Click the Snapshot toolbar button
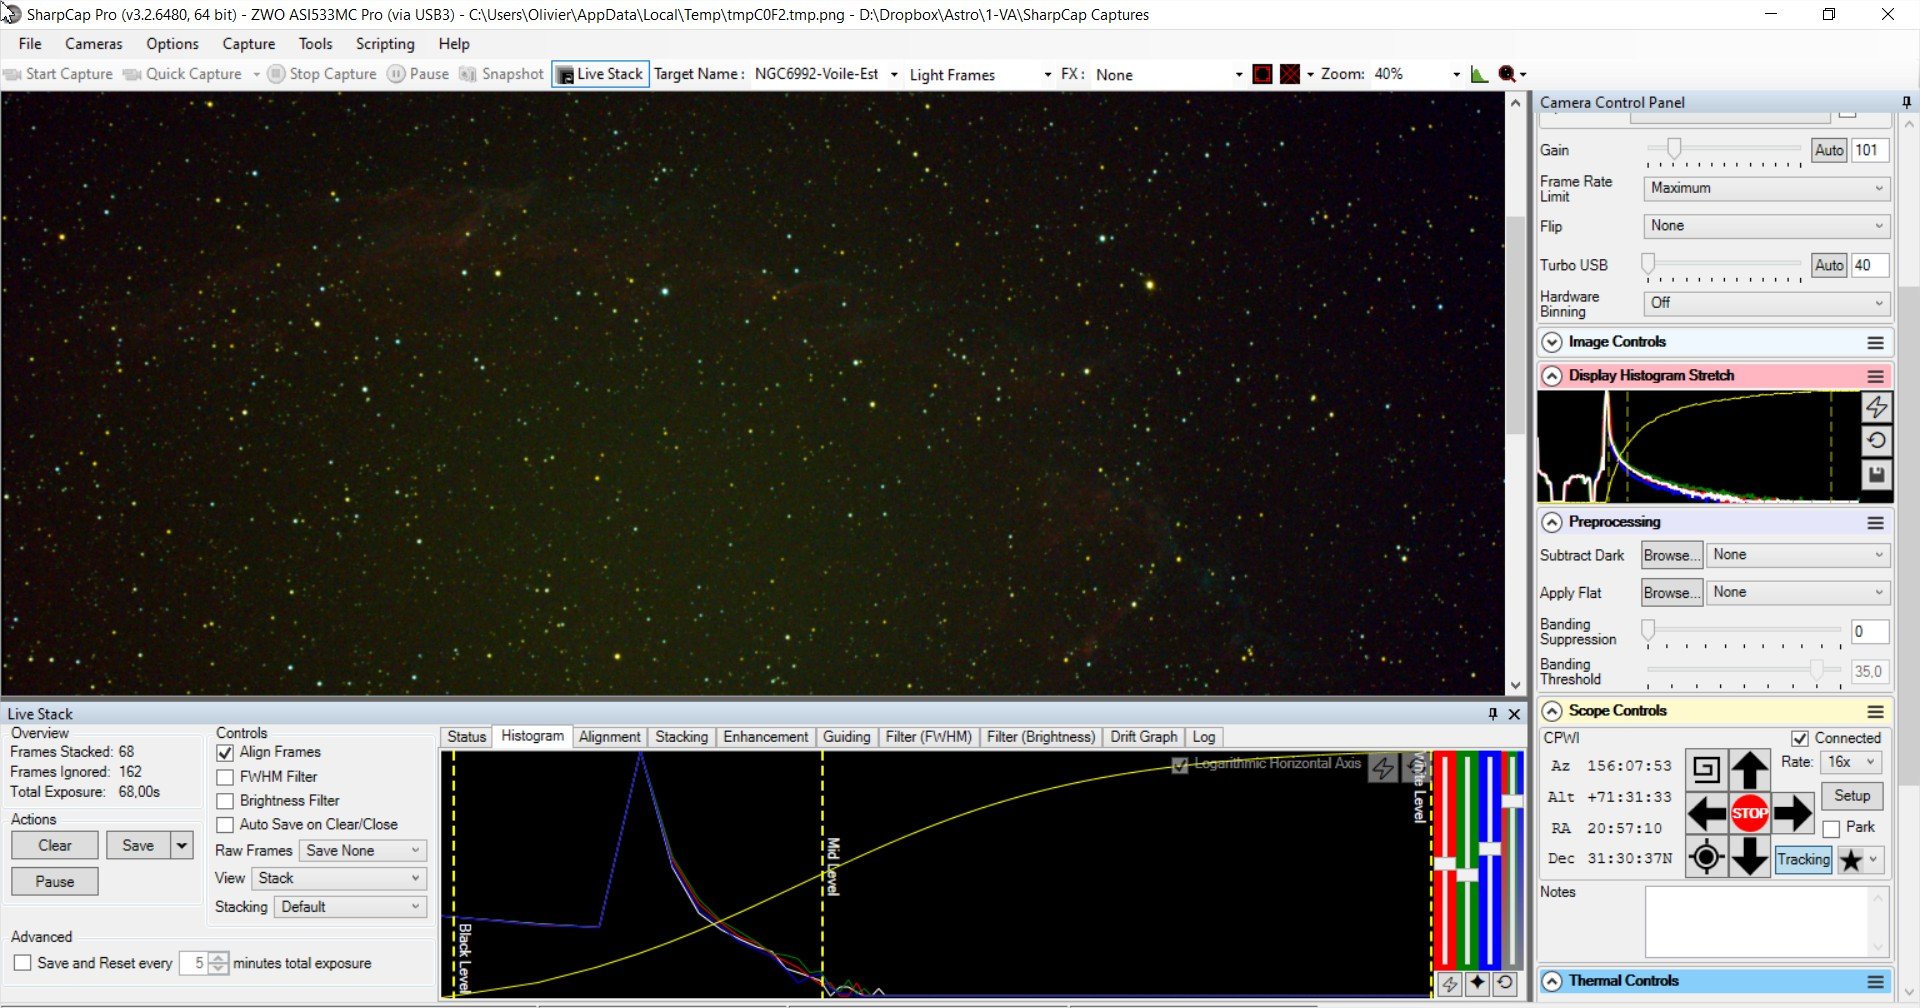The image size is (1920, 1008). 501,74
